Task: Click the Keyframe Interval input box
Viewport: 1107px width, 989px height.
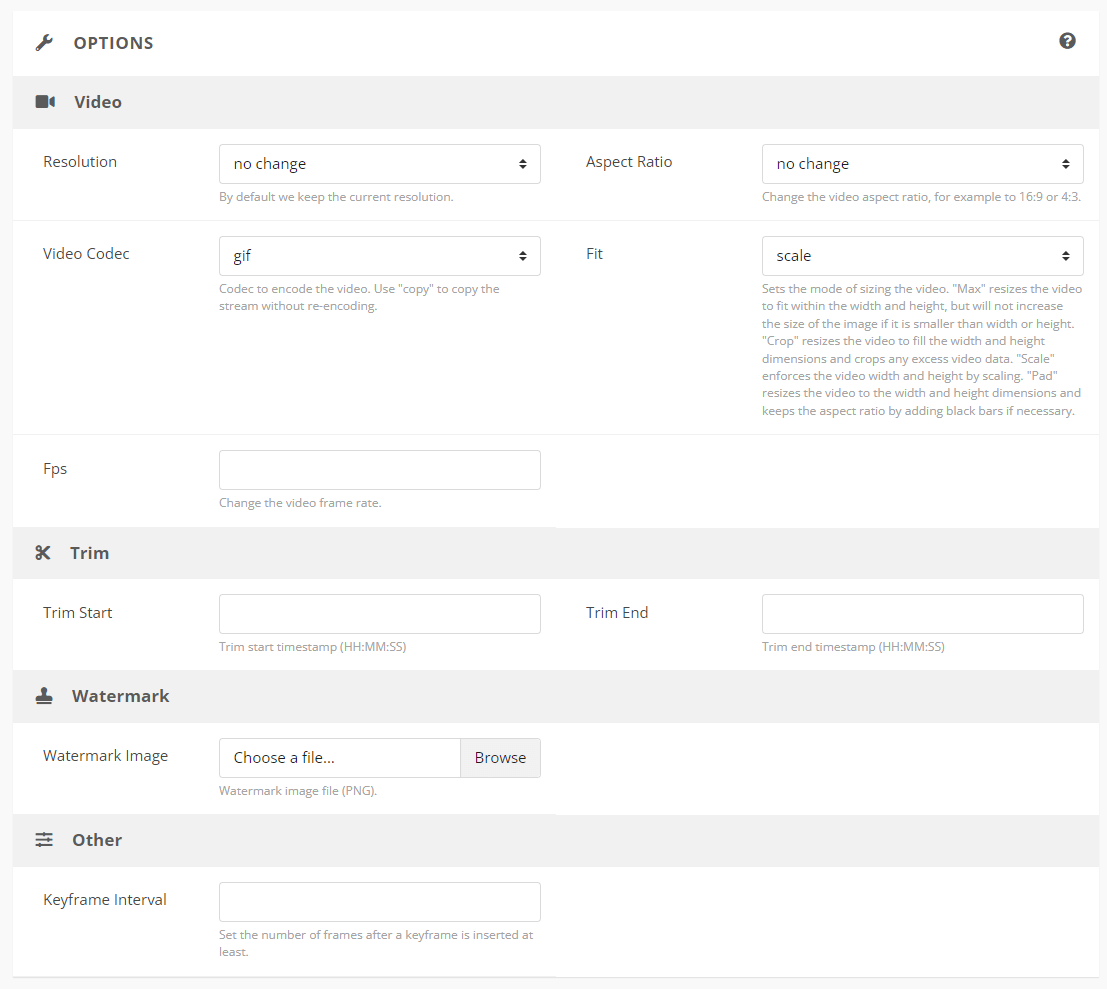Action: pyautogui.click(x=379, y=902)
